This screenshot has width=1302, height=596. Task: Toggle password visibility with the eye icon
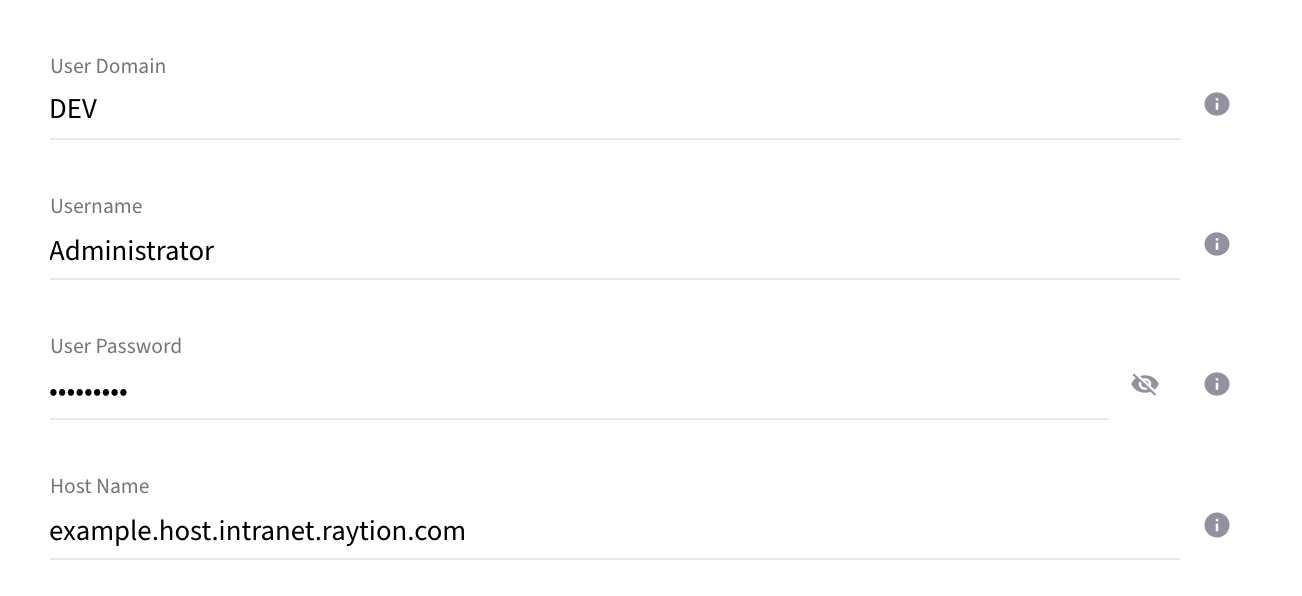1144,384
